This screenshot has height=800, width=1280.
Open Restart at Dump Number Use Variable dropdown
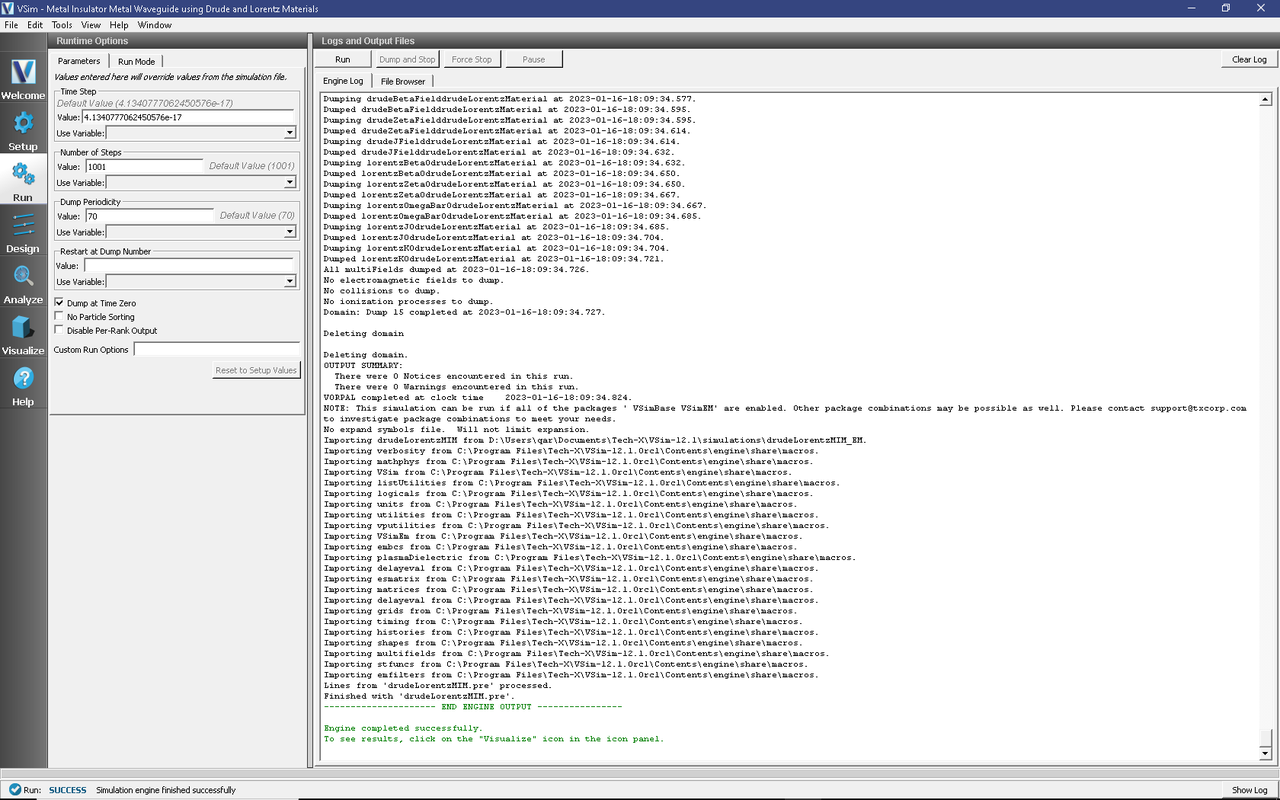click(x=201, y=281)
